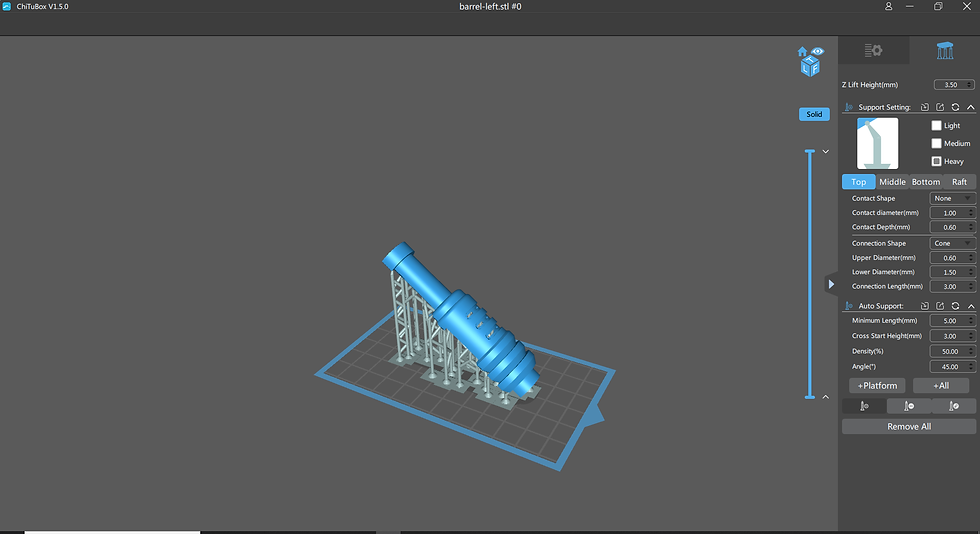Toggle the Solid view mode button

pos(814,114)
